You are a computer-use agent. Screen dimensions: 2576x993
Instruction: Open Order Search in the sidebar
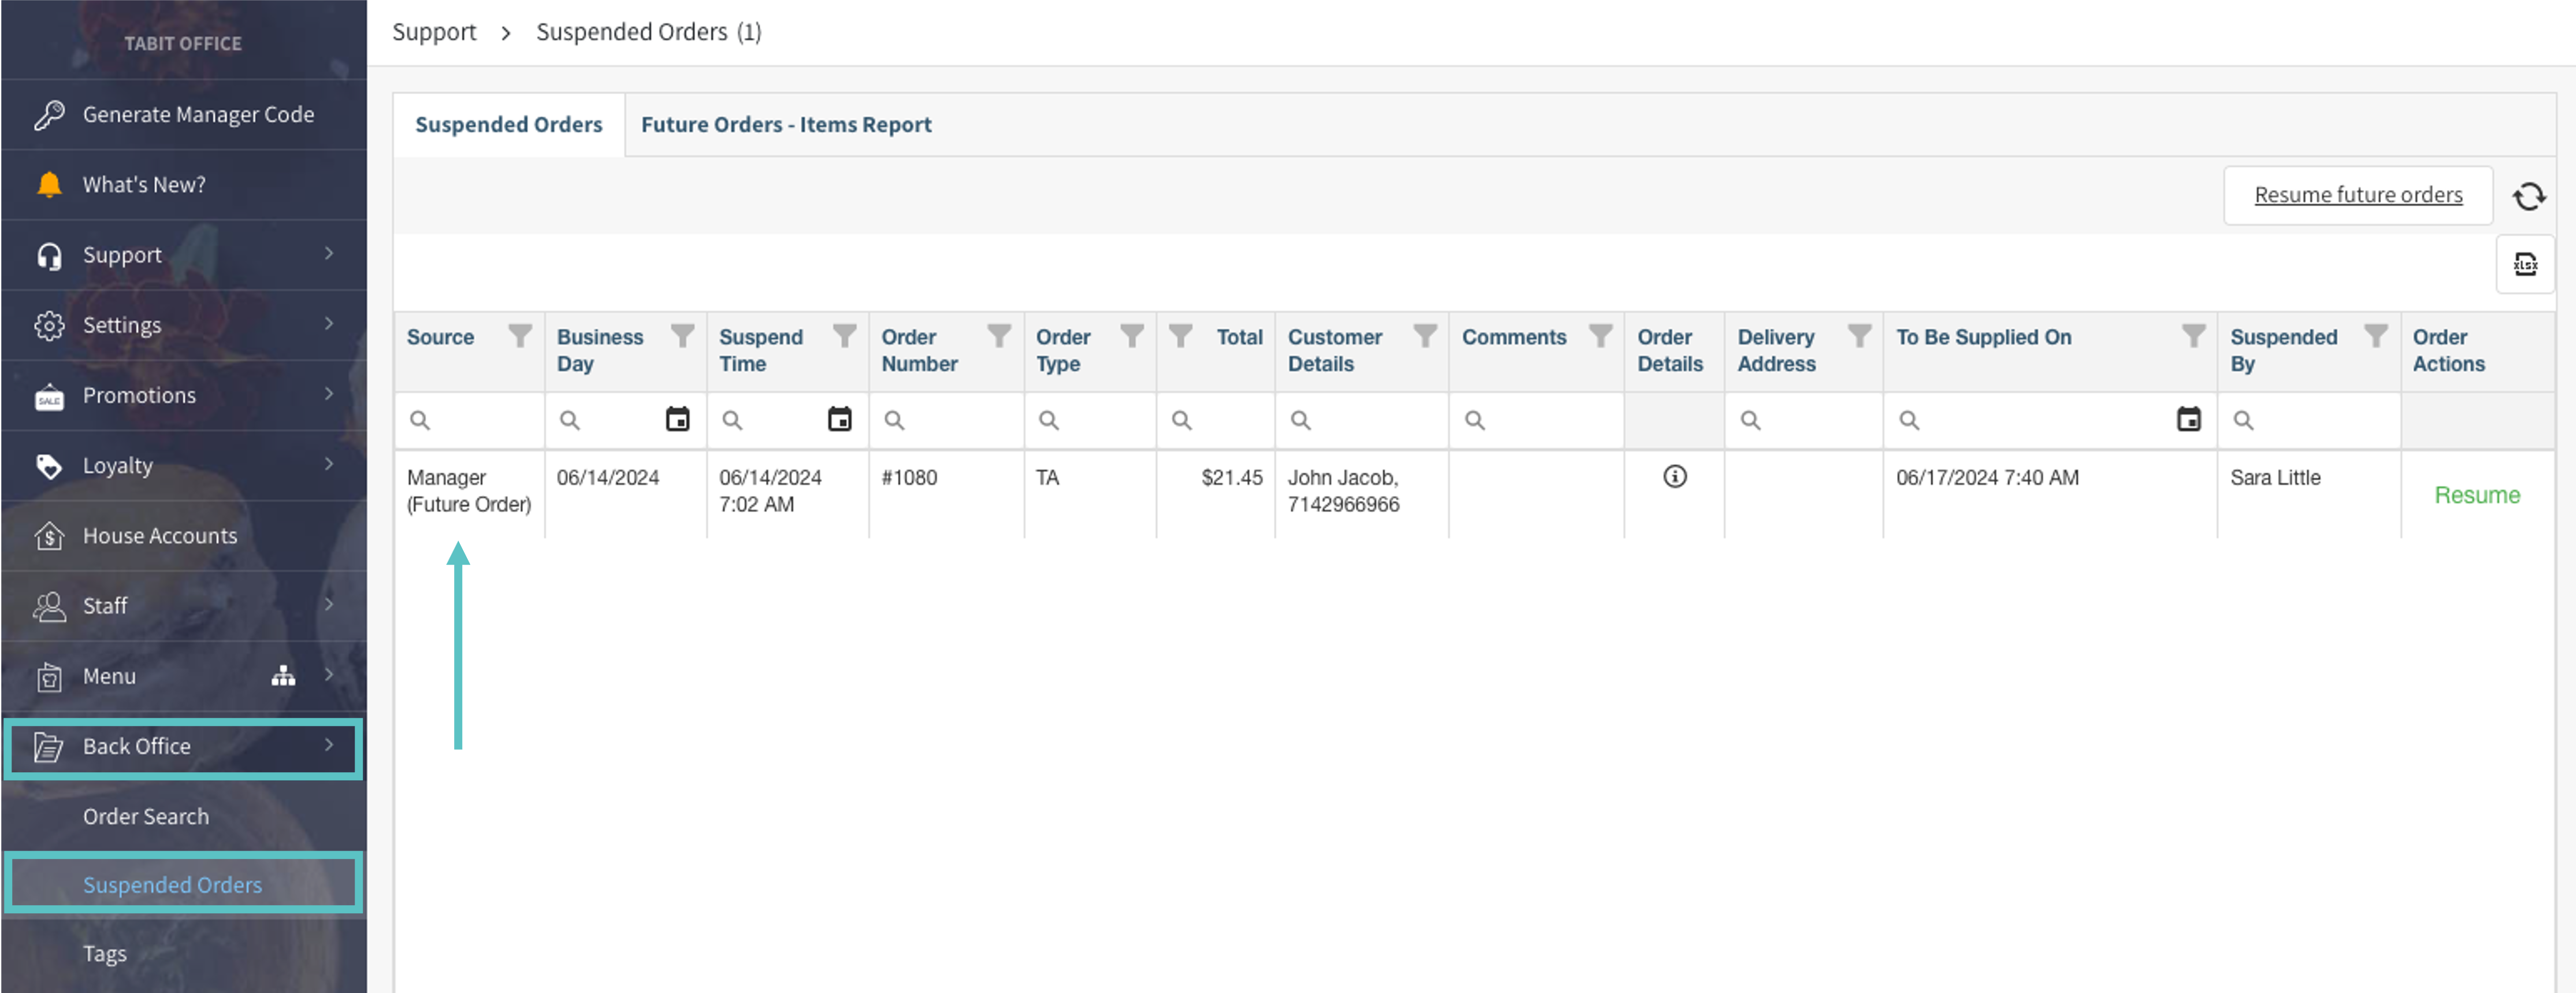(146, 816)
